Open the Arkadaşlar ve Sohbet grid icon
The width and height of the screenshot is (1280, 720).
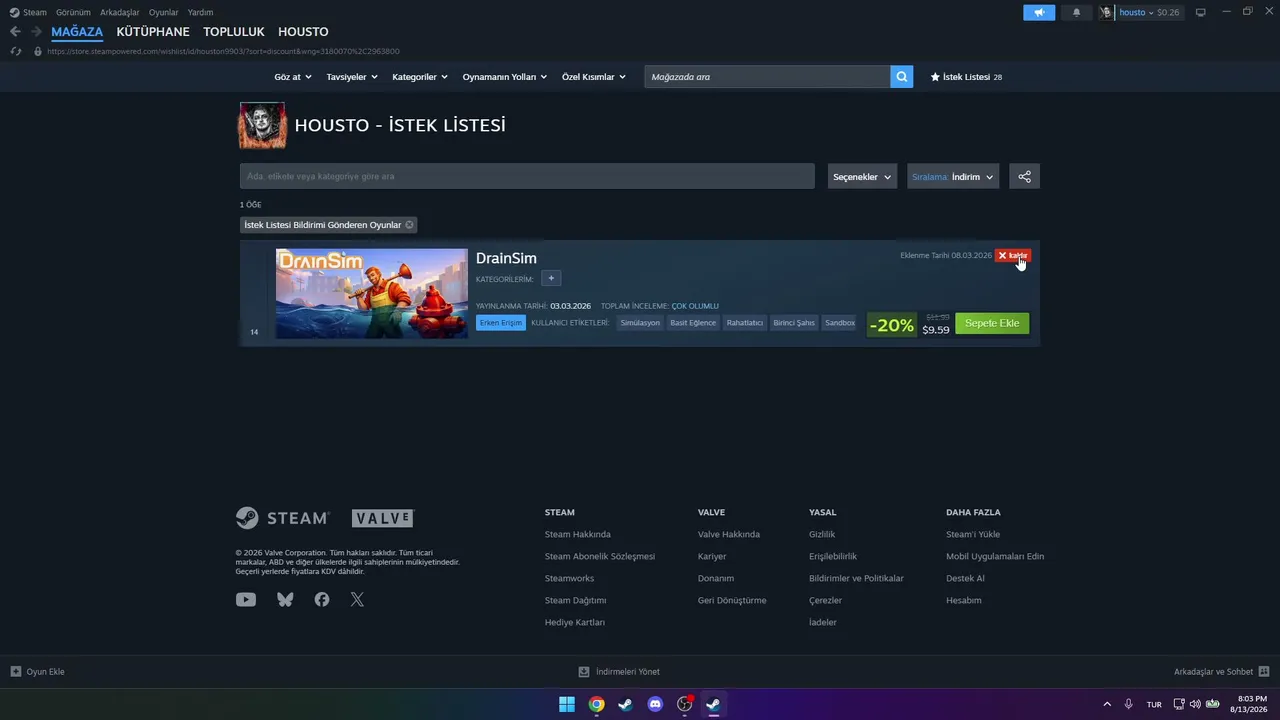(x=1264, y=672)
